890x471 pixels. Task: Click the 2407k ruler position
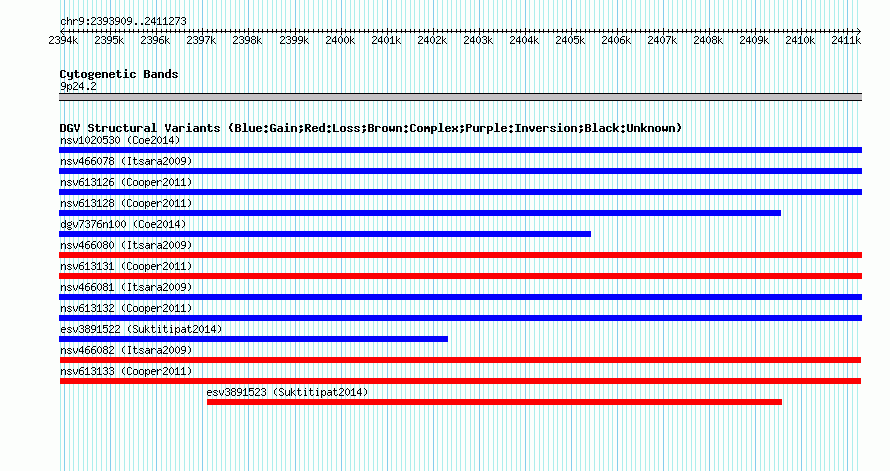click(662, 40)
